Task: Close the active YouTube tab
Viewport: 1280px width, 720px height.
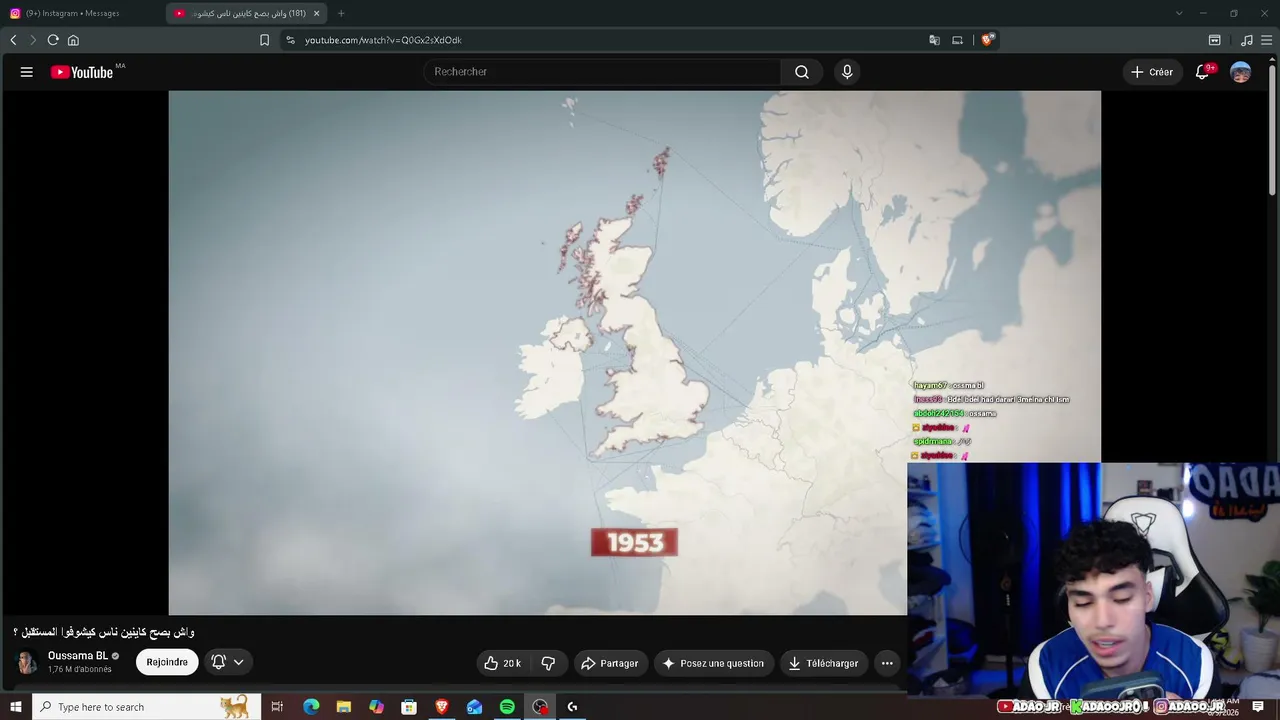Action: [x=317, y=13]
